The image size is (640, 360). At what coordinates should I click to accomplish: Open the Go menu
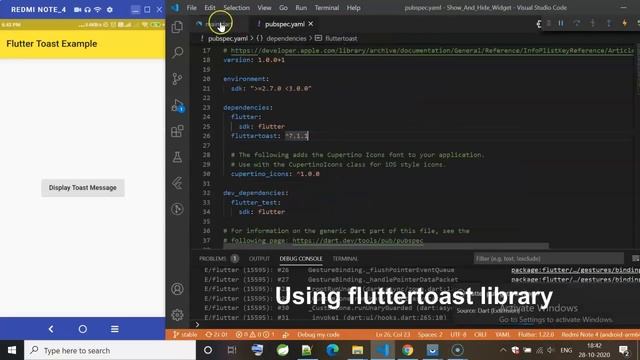click(283, 8)
